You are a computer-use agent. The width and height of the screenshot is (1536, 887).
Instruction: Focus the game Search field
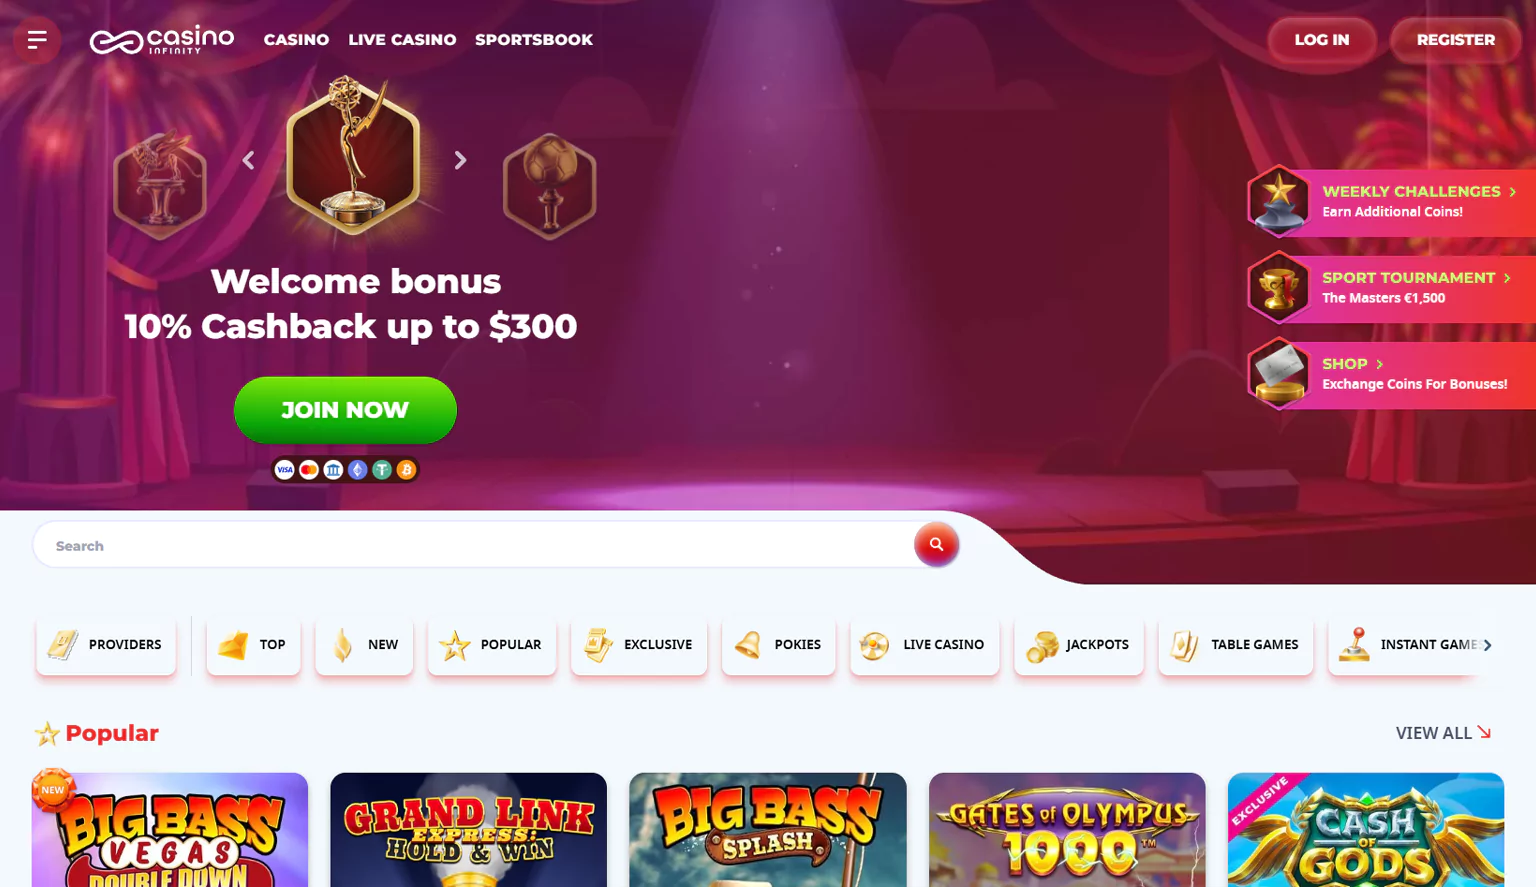coord(474,545)
